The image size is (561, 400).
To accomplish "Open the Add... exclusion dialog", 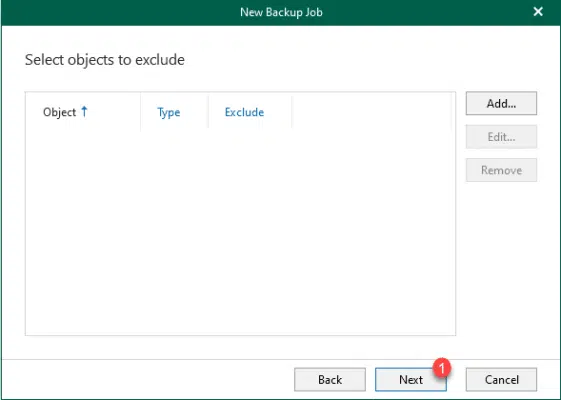I will point(501,103).
